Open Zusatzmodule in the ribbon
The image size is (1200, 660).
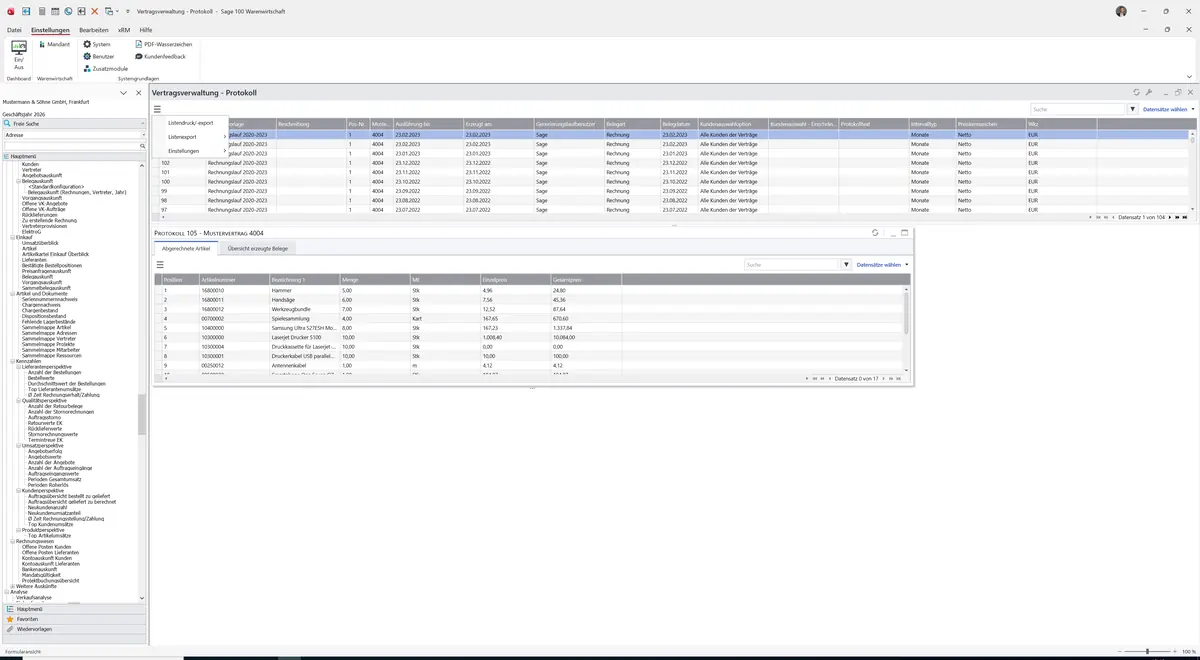point(105,69)
